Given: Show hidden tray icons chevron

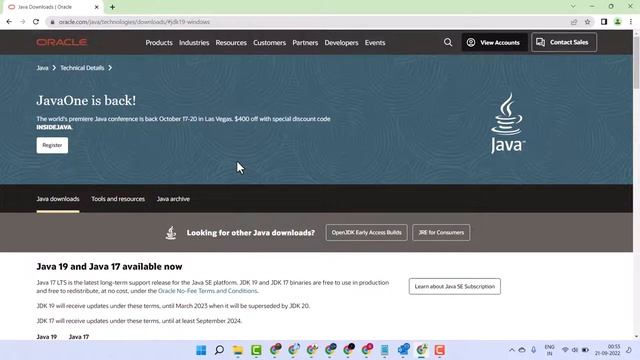Looking at the screenshot, I should click(x=511, y=350).
